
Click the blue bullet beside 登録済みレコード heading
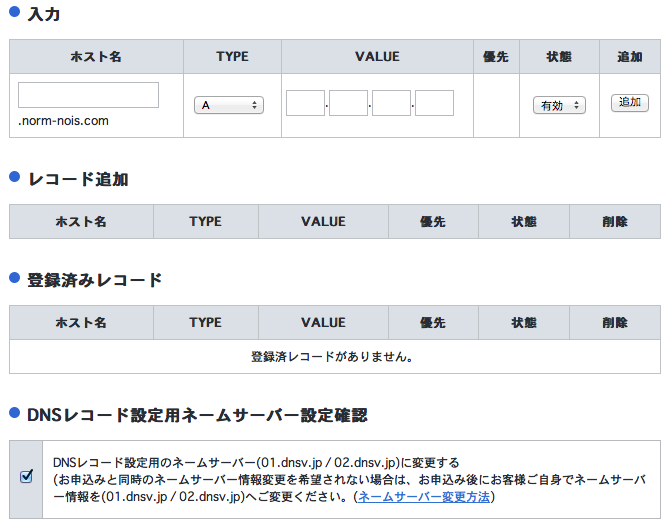tap(15, 278)
